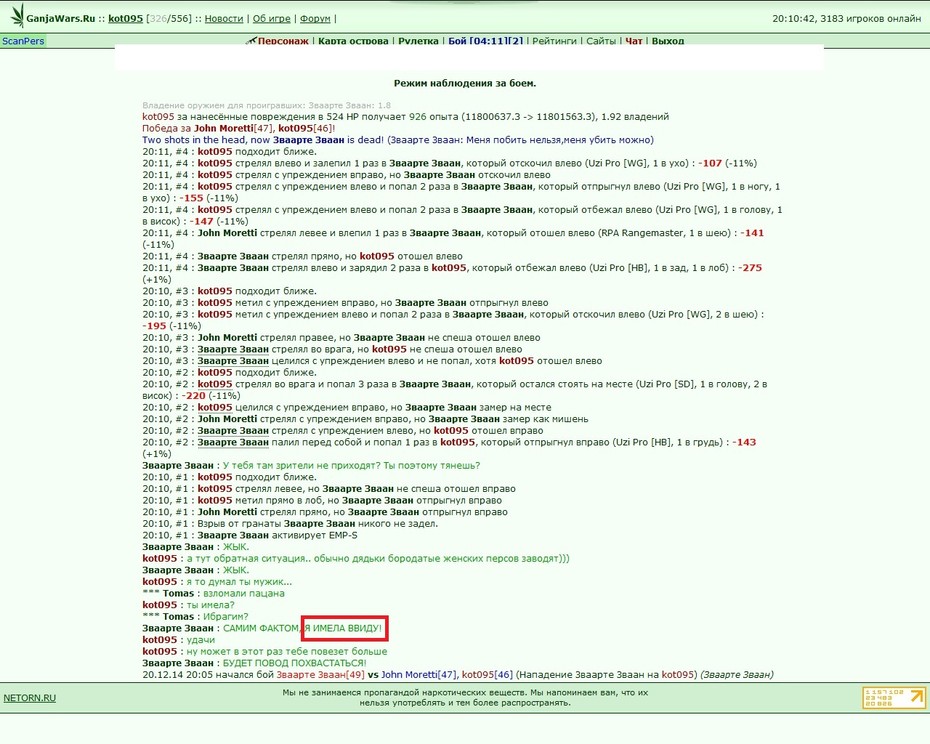
Task: Go to Рулетка page
Action: (x=418, y=41)
